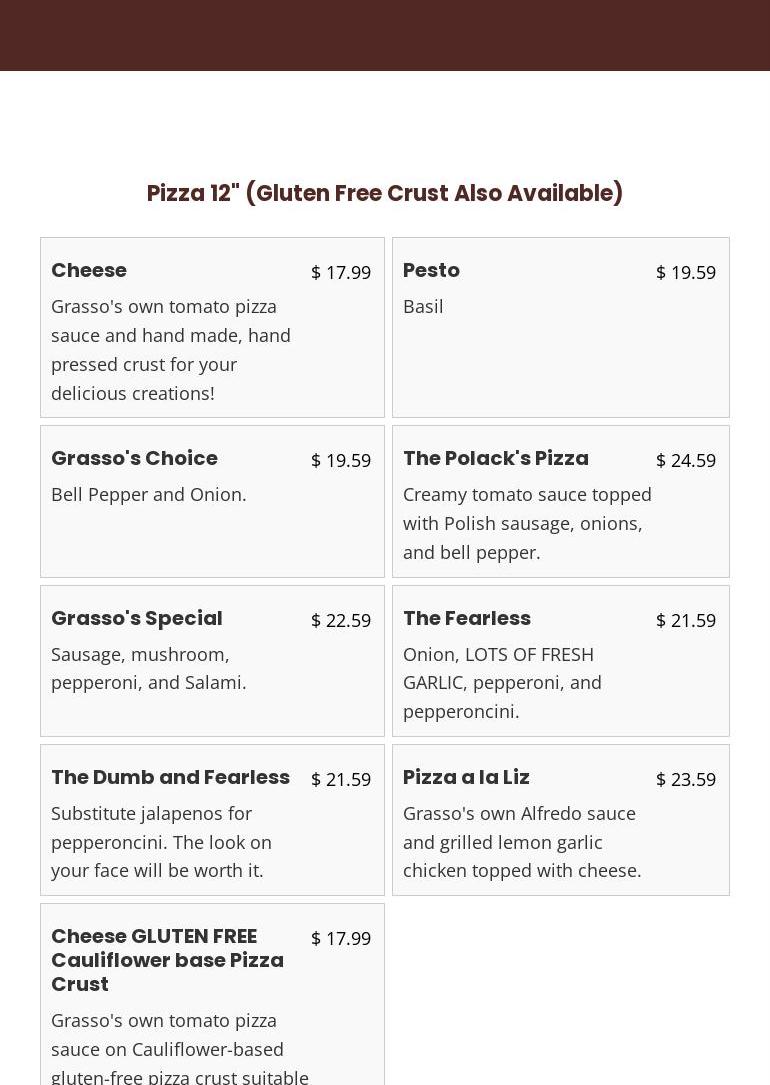Click the Pesto pizza $ 19.59 price
Image resolution: width=770 pixels, height=1085 pixels.
click(685, 272)
